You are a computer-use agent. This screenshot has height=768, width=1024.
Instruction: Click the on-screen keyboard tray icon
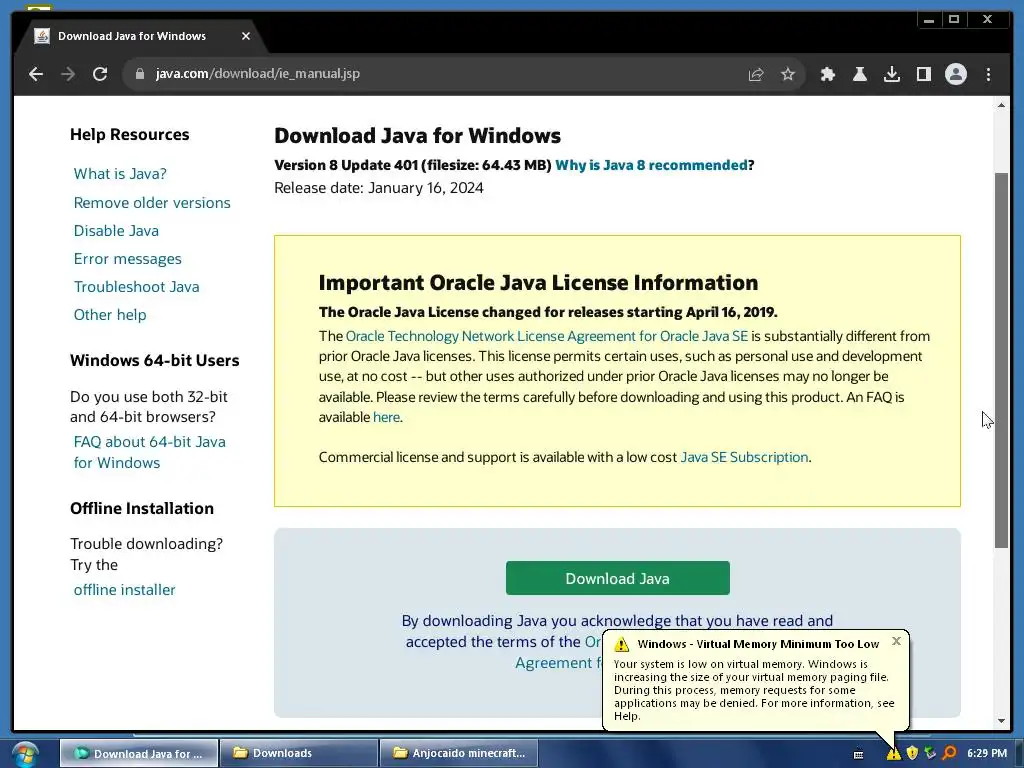[859, 754]
